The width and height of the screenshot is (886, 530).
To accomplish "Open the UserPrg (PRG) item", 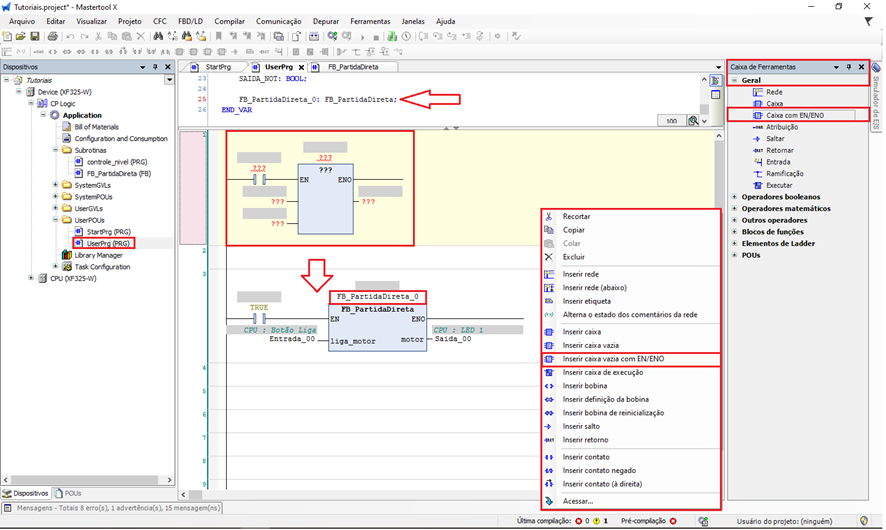I will 108,243.
